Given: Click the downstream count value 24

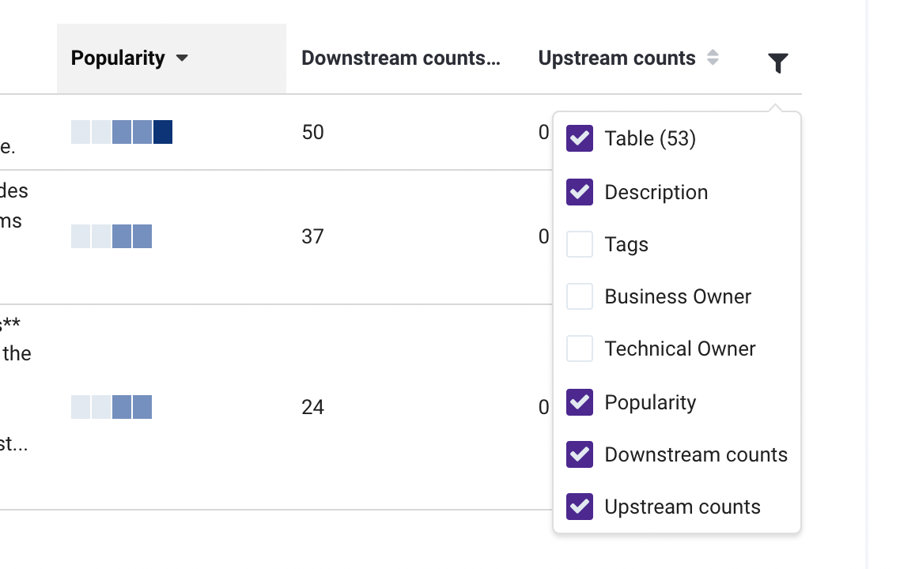Looking at the screenshot, I should coord(313,407).
